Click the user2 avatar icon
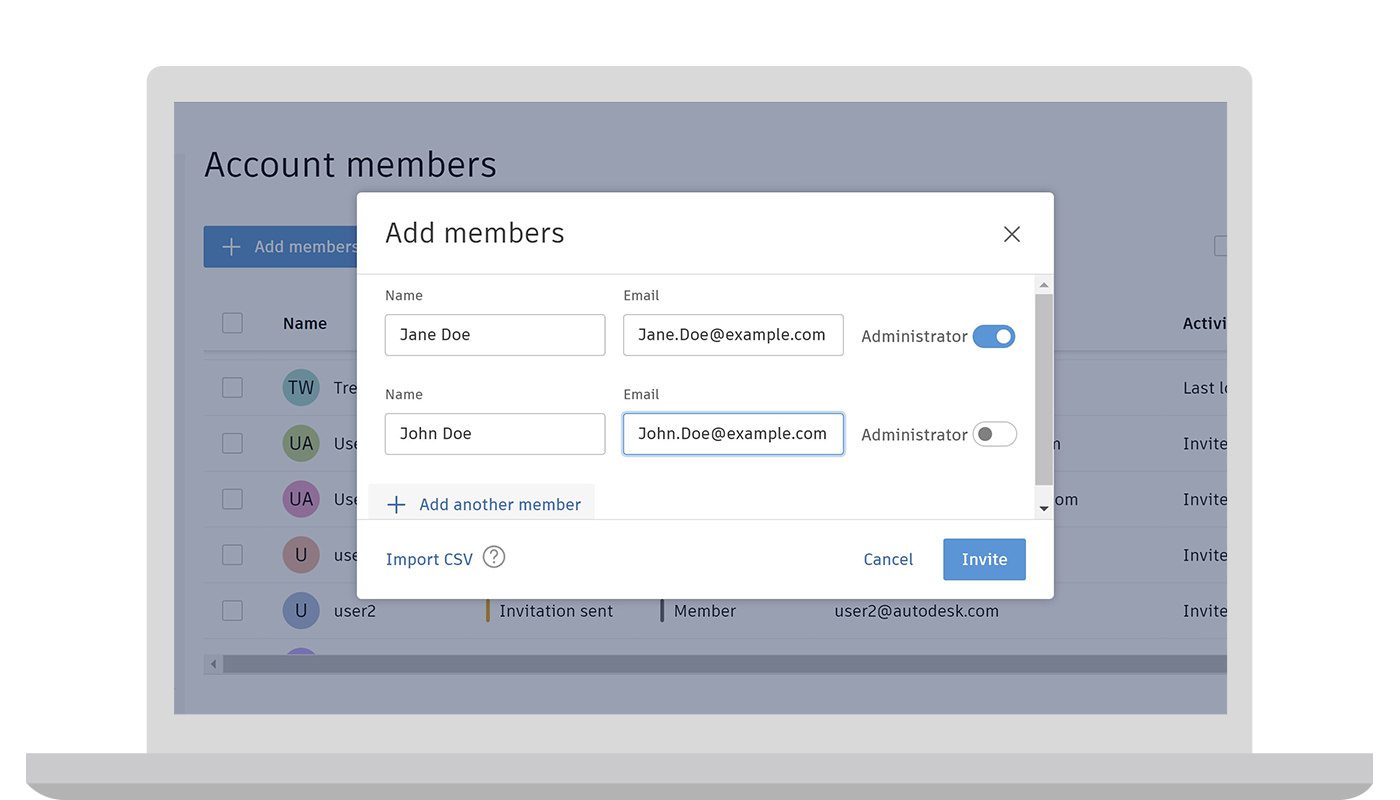1400x800 pixels. pyautogui.click(x=301, y=610)
